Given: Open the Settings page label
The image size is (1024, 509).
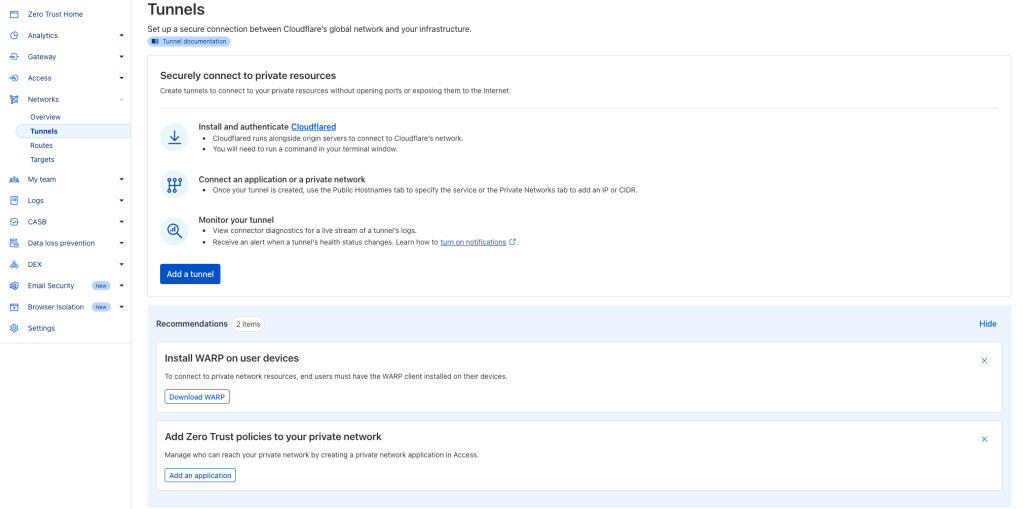Looking at the screenshot, I should tap(41, 328).
